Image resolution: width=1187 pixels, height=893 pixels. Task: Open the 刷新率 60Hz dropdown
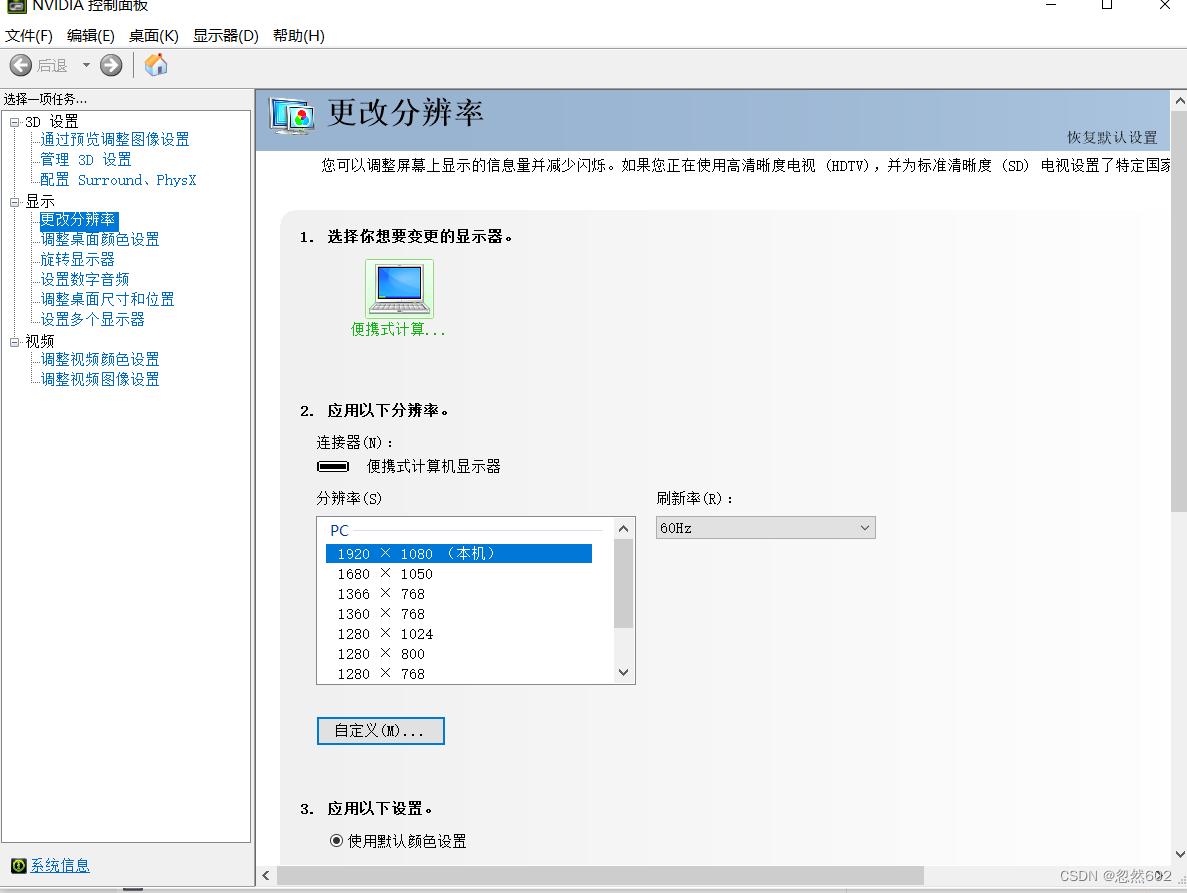pyautogui.click(x=765, y=528)
